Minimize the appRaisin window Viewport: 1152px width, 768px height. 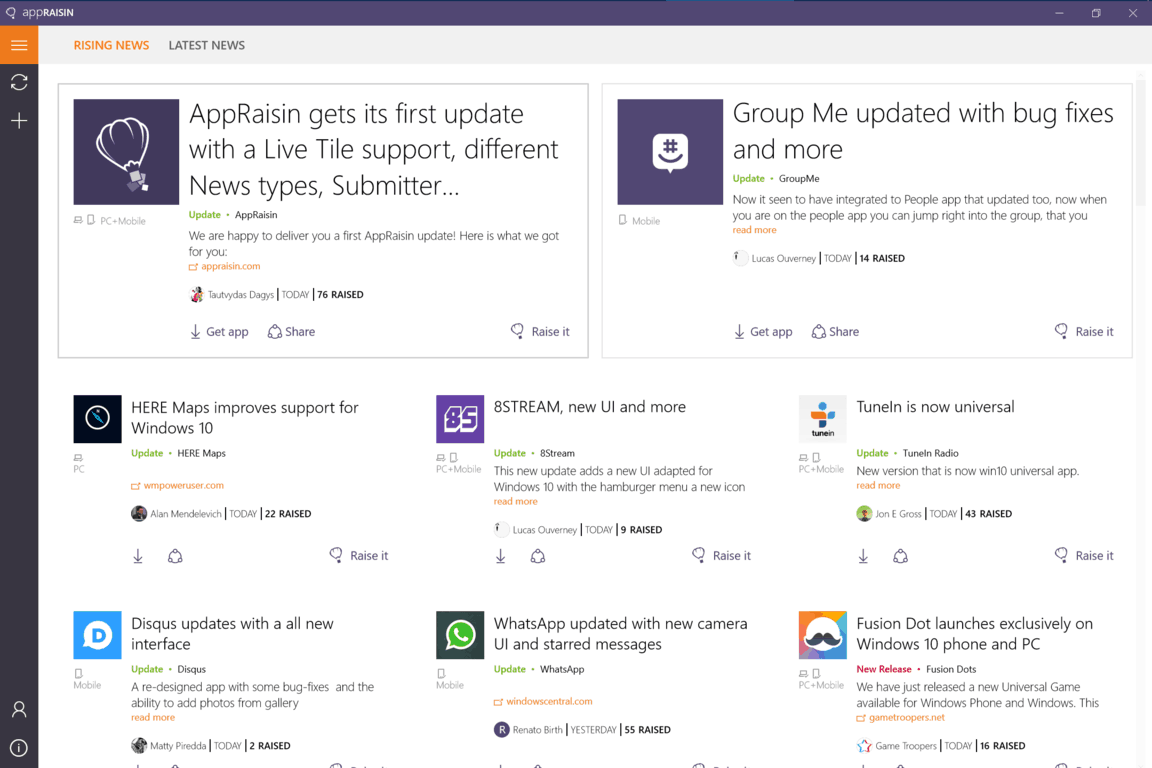click(1059, 12)
